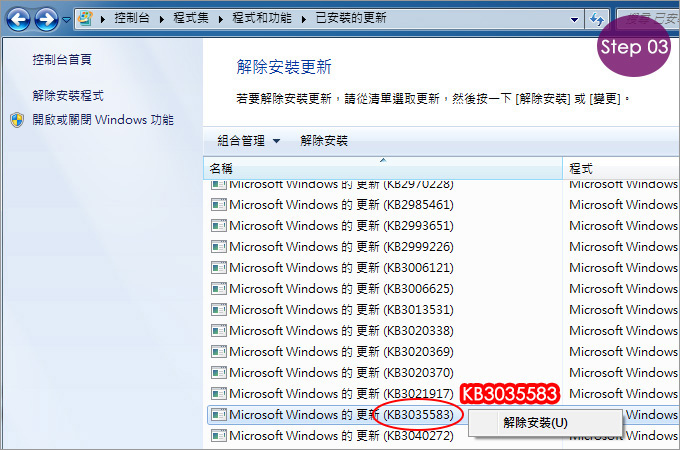Click icon of KB2985461 update
This screenshot has width=680, height=450.
(219, 205)
